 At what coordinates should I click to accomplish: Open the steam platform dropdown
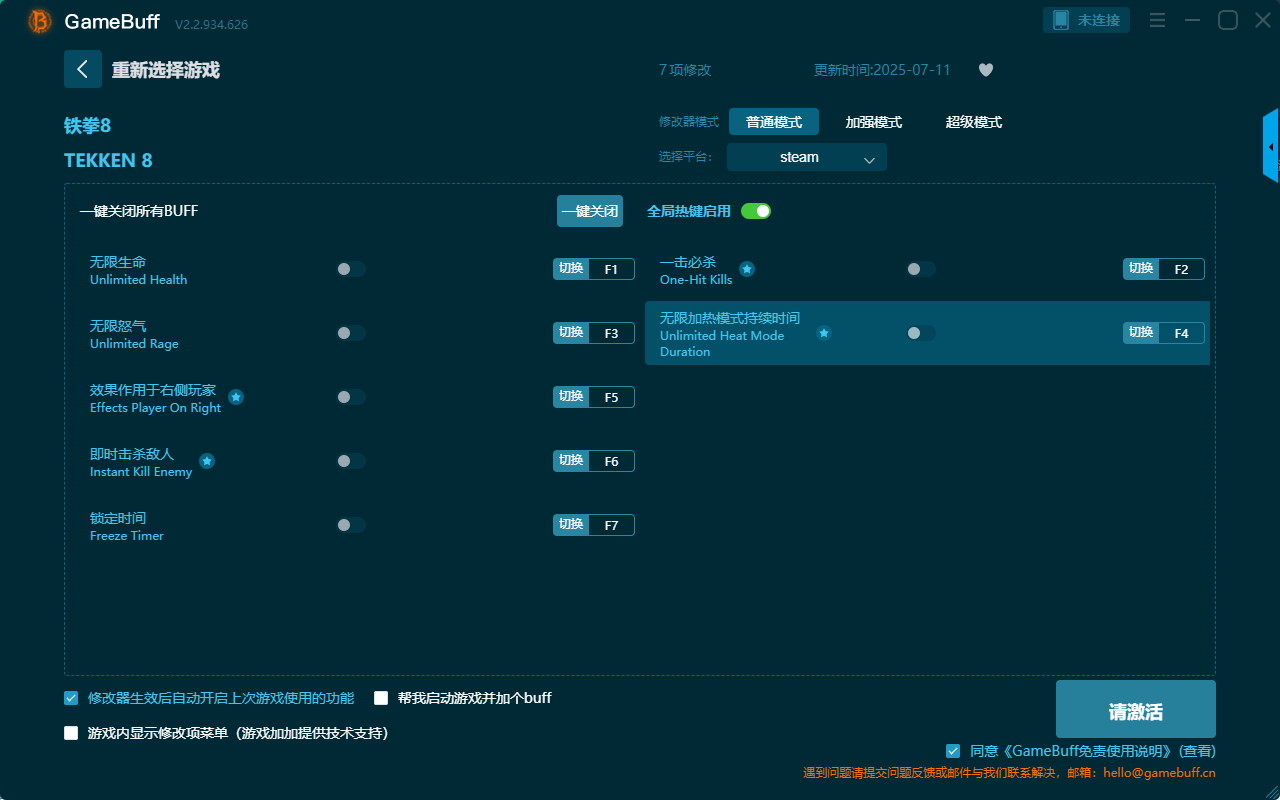coord(806,157)
